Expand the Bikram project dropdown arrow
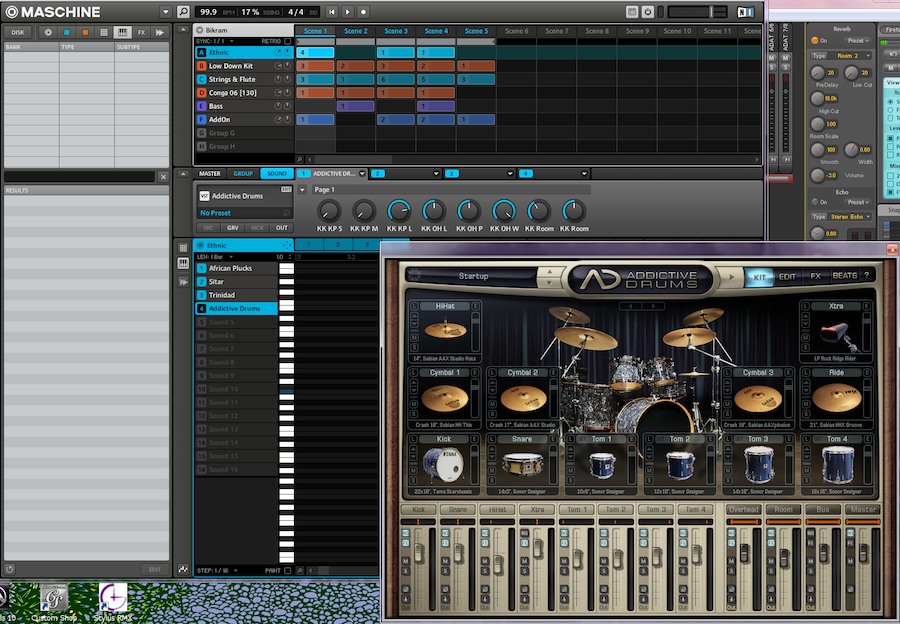Screen dimensions: 900x624 [200, 30]
